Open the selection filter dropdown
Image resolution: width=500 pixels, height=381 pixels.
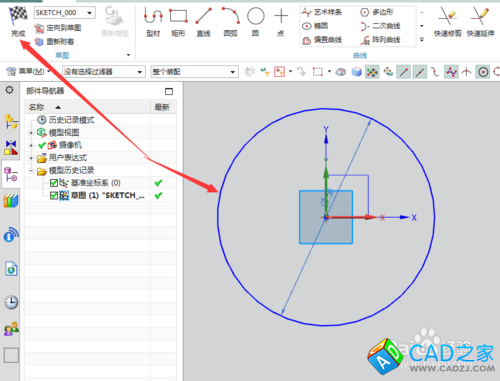104,72
